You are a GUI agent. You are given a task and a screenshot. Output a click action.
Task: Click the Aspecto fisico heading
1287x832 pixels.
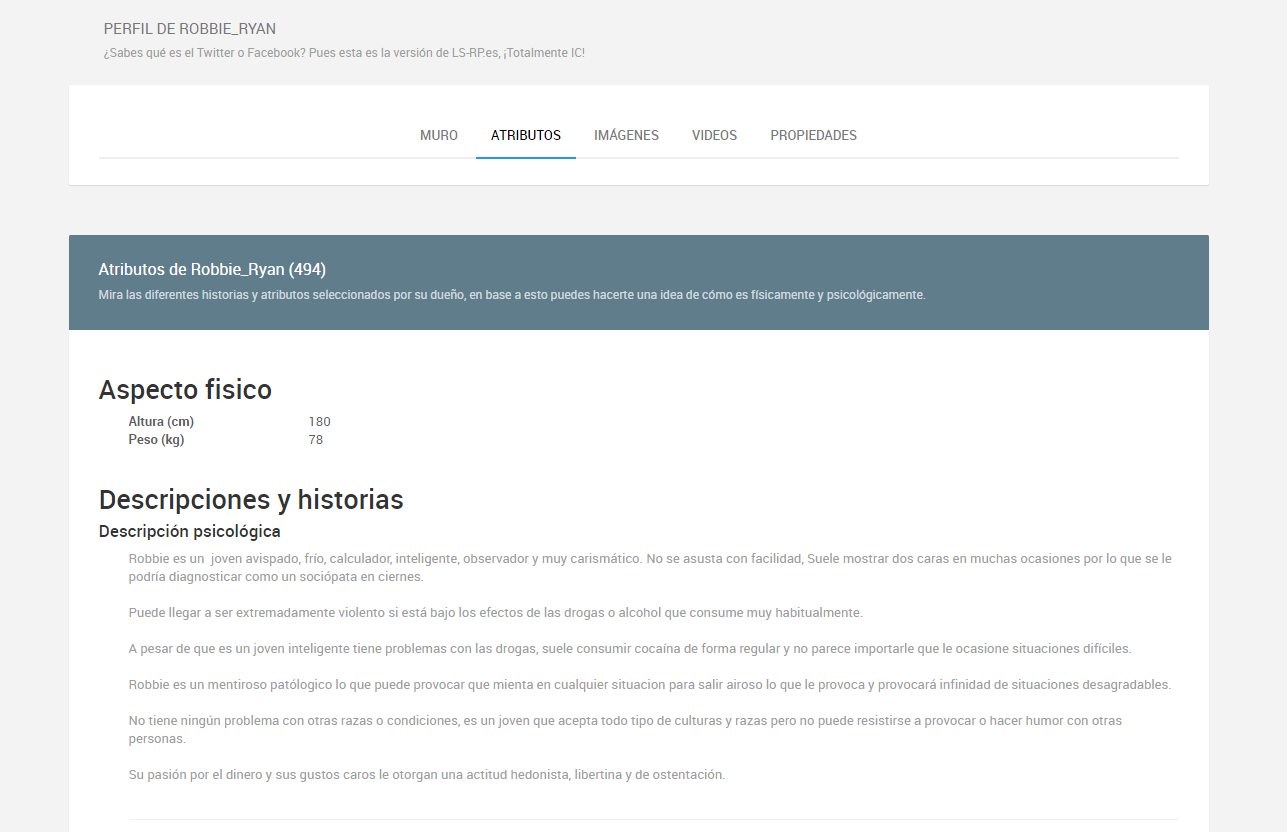pos(185,390)
